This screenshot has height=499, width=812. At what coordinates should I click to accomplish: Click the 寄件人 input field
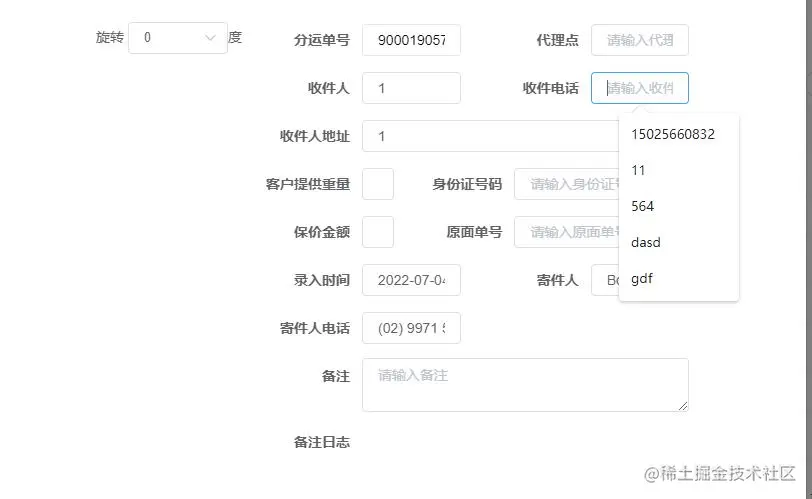(605, 280)
